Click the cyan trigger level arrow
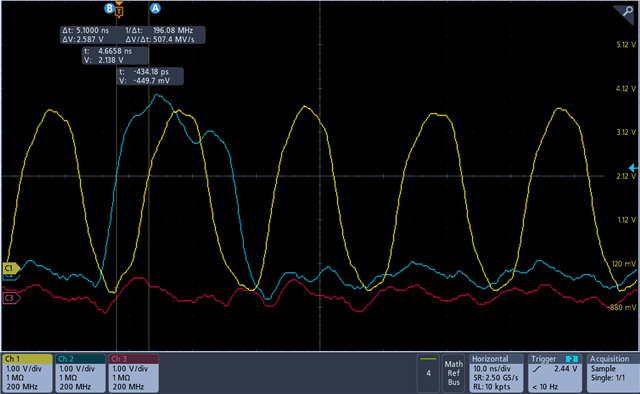The width and height of the screenshot is (640, 394). tap(633, 168)
